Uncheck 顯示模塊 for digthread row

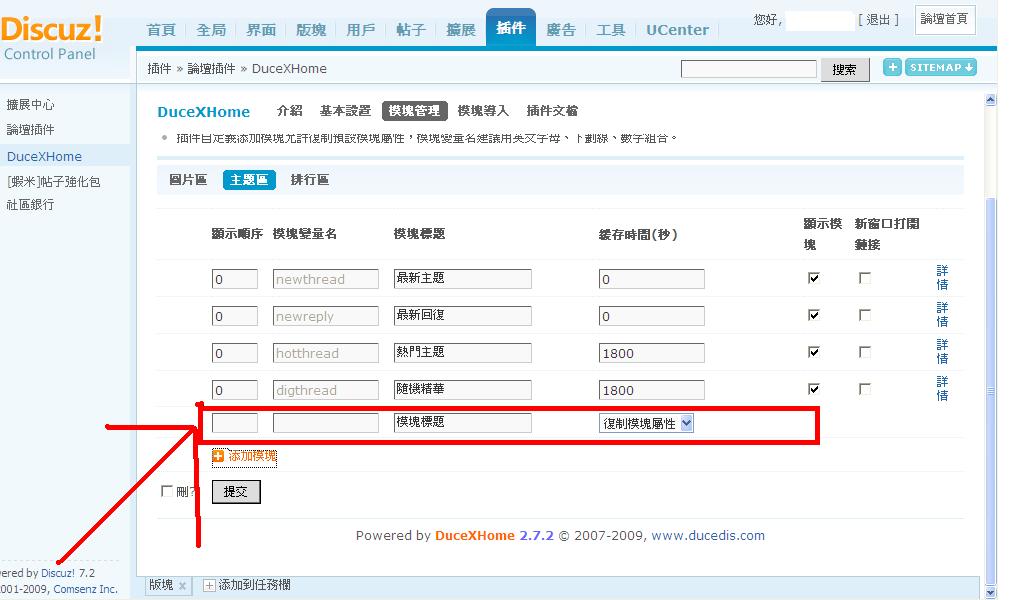[814, 389]
